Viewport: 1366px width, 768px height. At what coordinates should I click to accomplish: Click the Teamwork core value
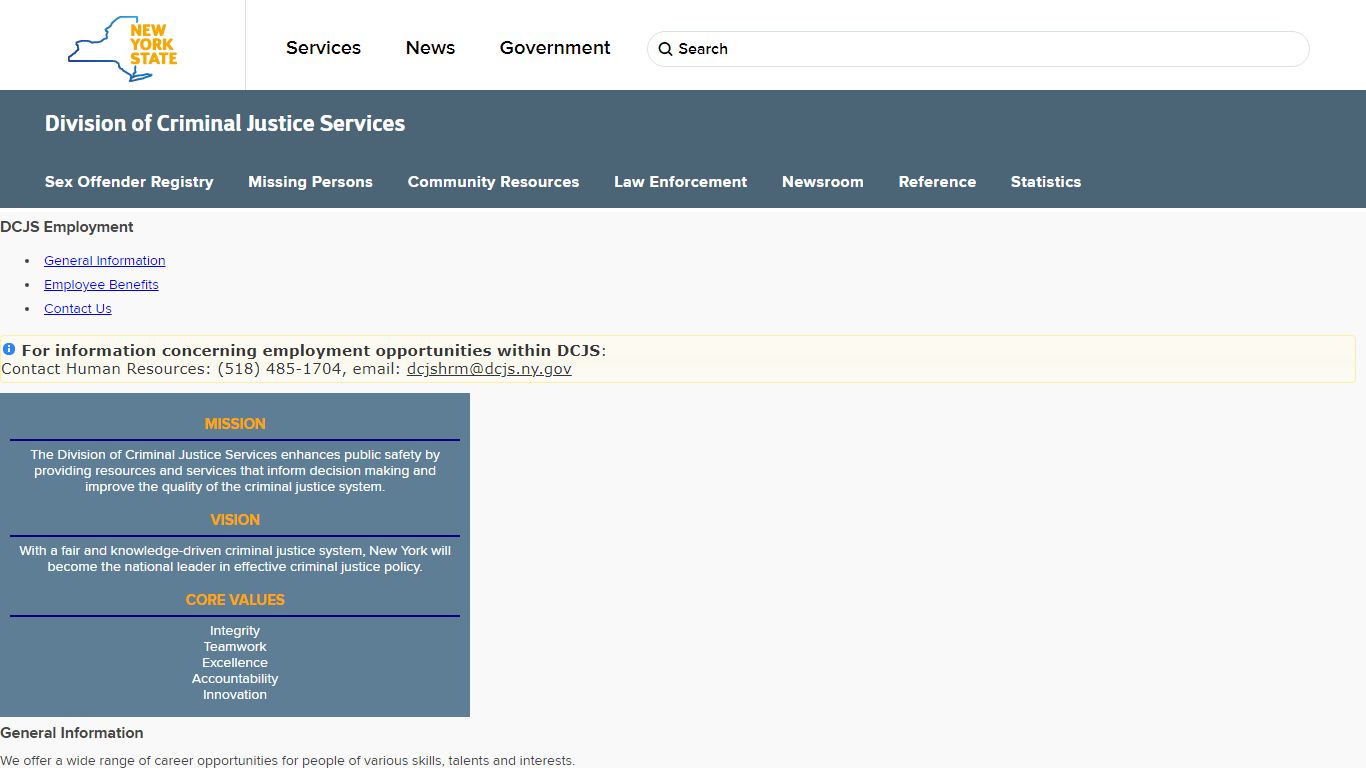coord(235,647)
